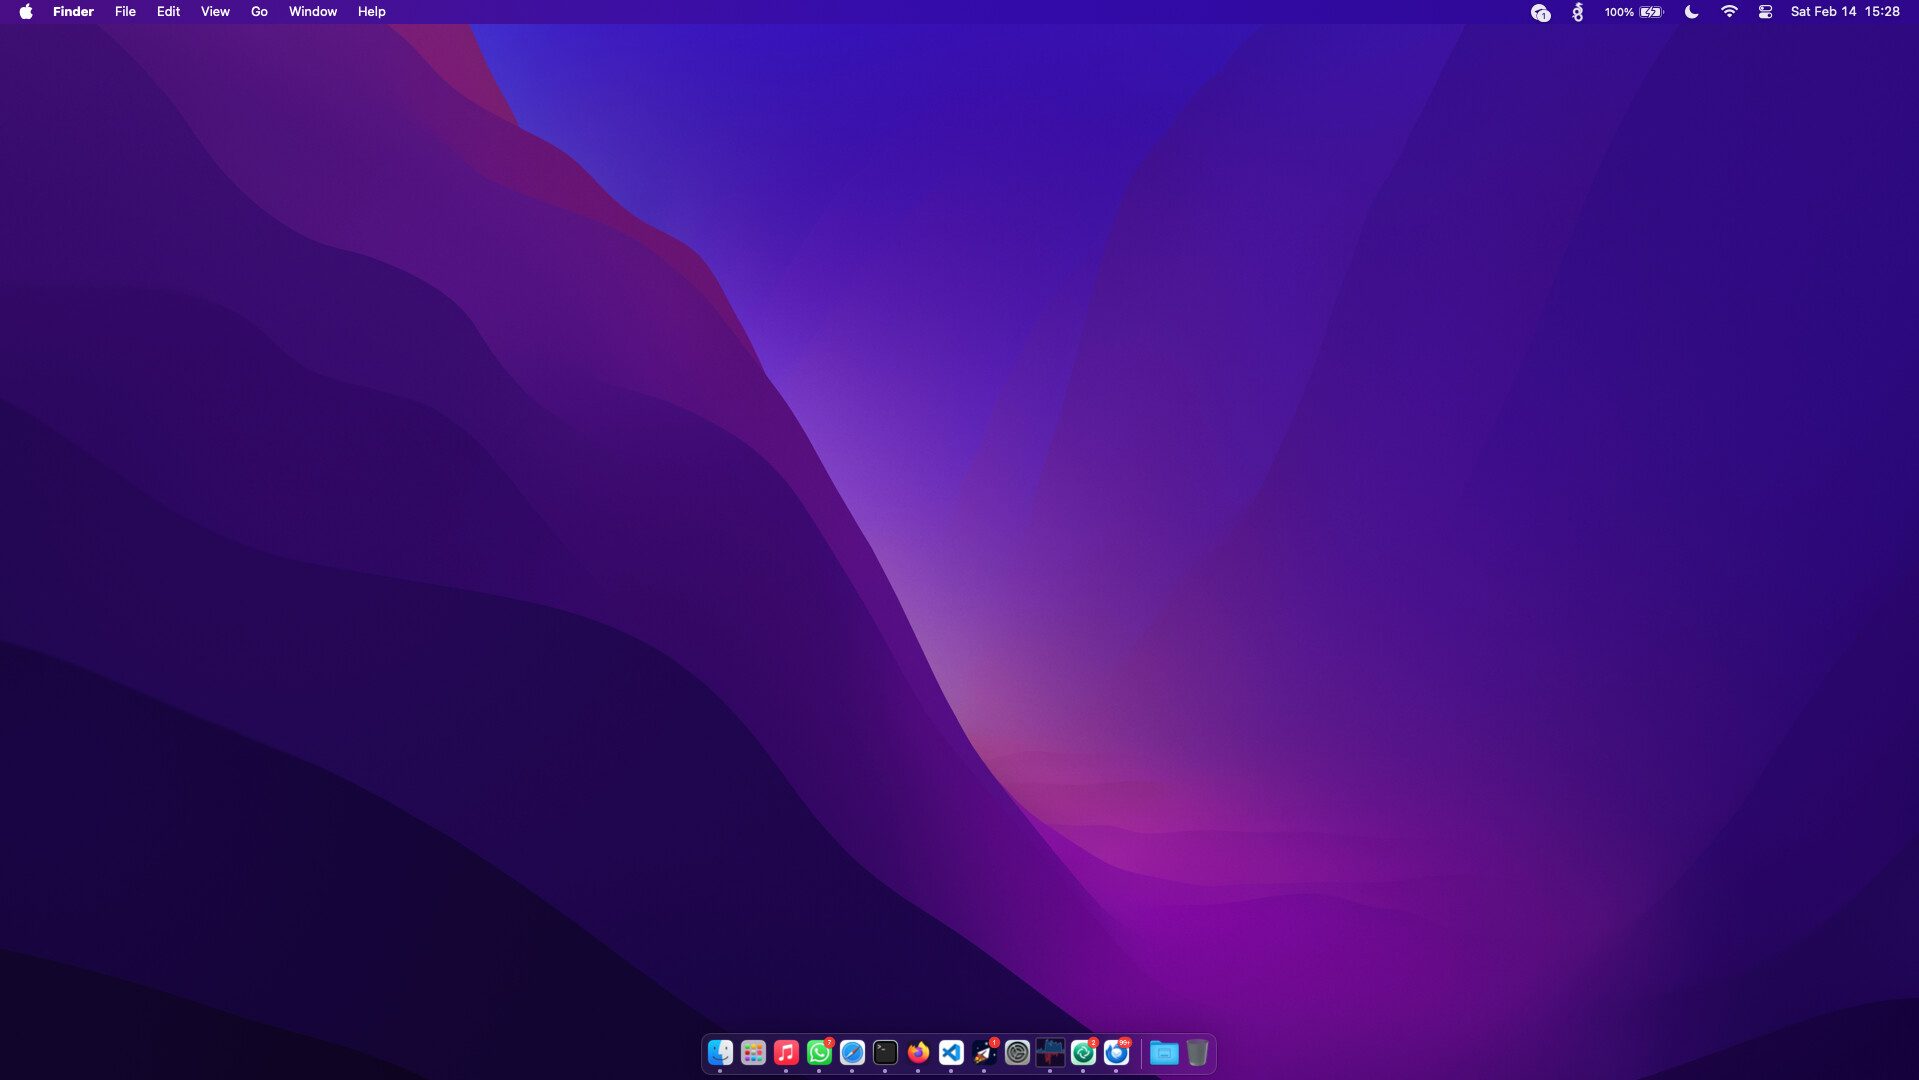Open the rocket app icon in dock

pos(984,1052)
